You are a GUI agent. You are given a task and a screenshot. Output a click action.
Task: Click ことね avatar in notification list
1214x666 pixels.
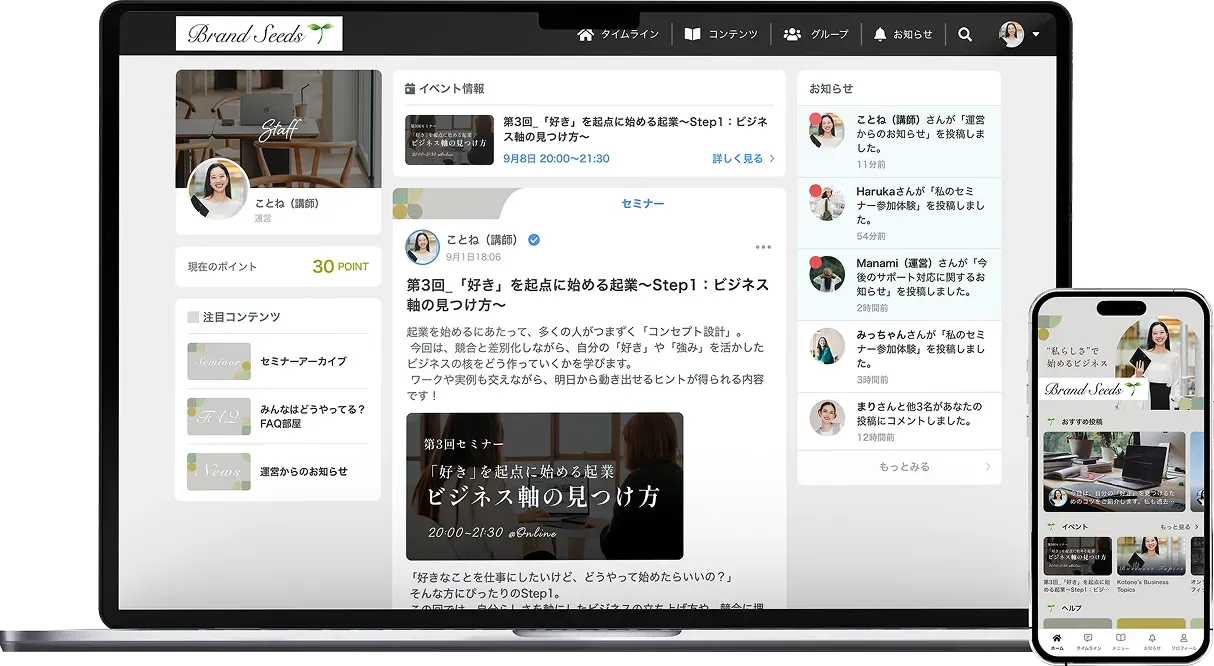(x=827, y=131)
